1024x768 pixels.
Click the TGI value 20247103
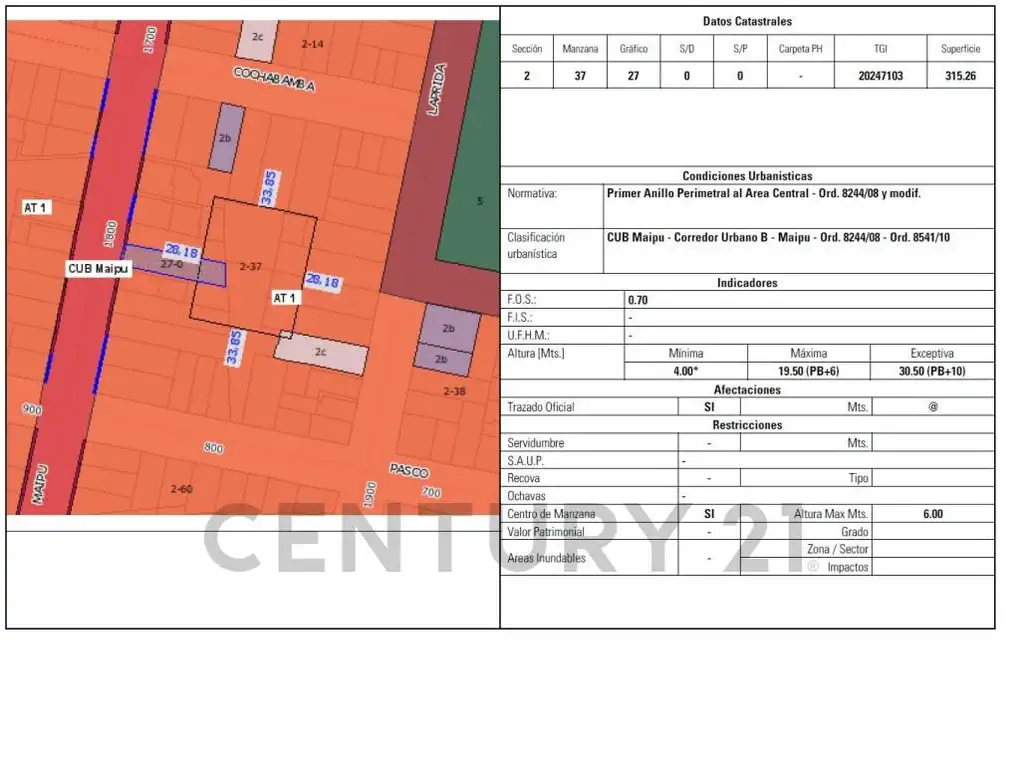click(880, 75)
